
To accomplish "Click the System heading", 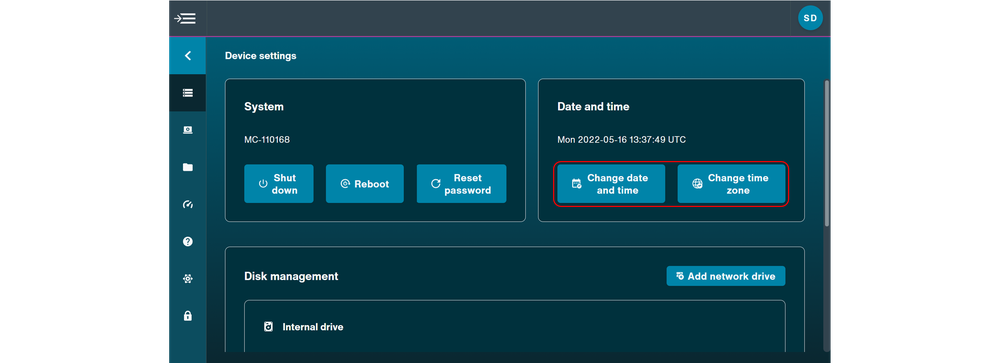I will click(264, 107).
